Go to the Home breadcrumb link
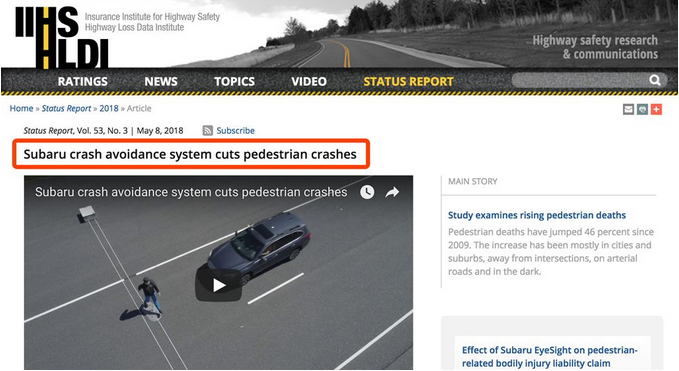679x371 pixels. click(x=21, y=108)
